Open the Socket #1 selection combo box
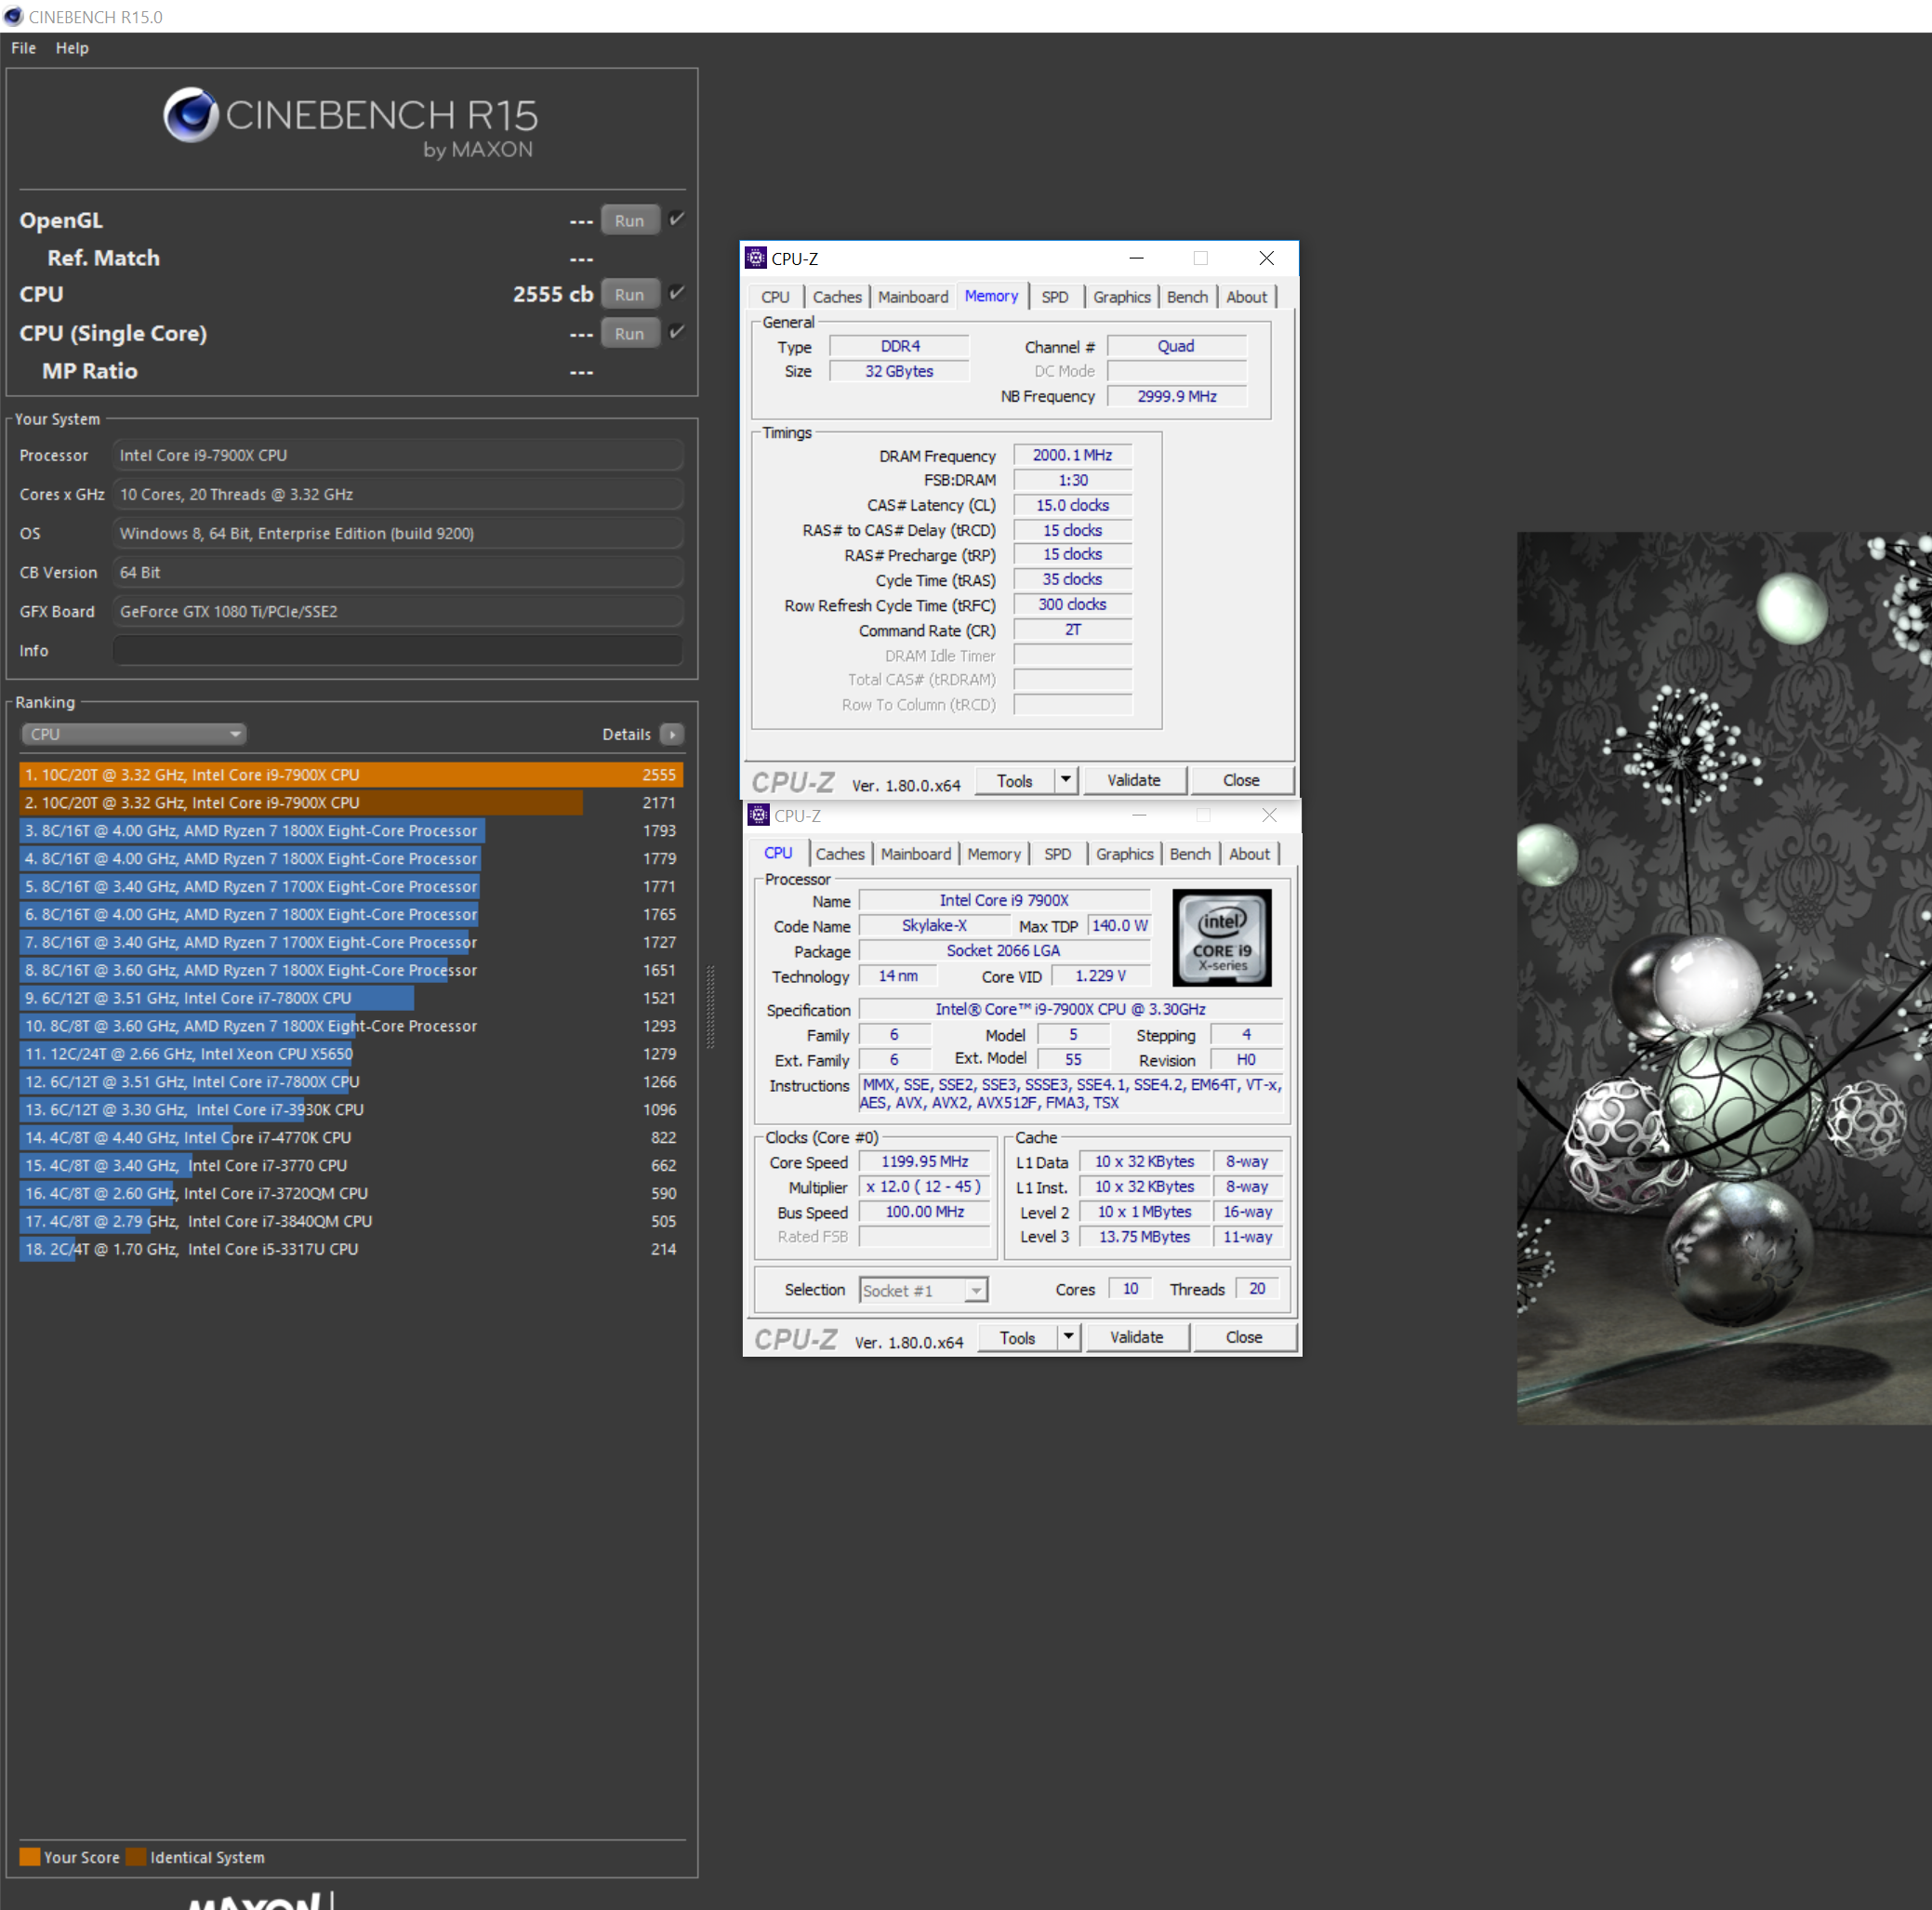Screen dimensions: 1932x1910 923,1290
